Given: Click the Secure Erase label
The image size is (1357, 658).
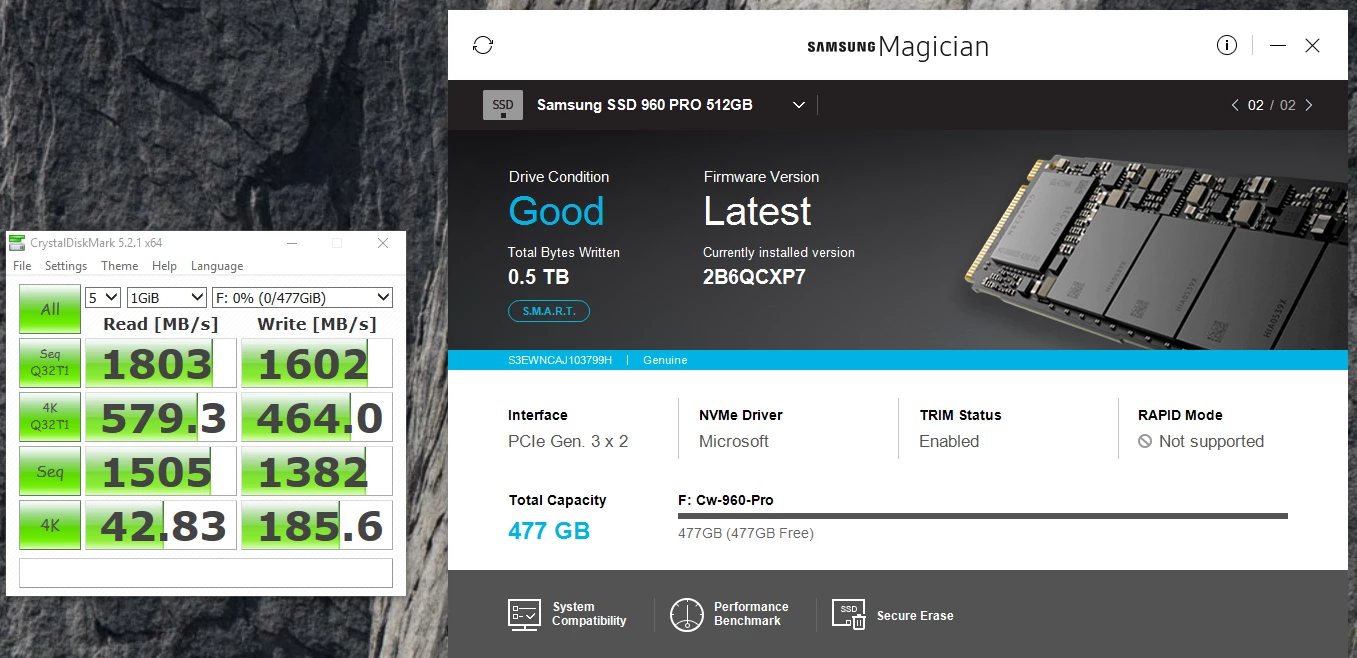Looking at the screenshot, I should coord(915,616).
